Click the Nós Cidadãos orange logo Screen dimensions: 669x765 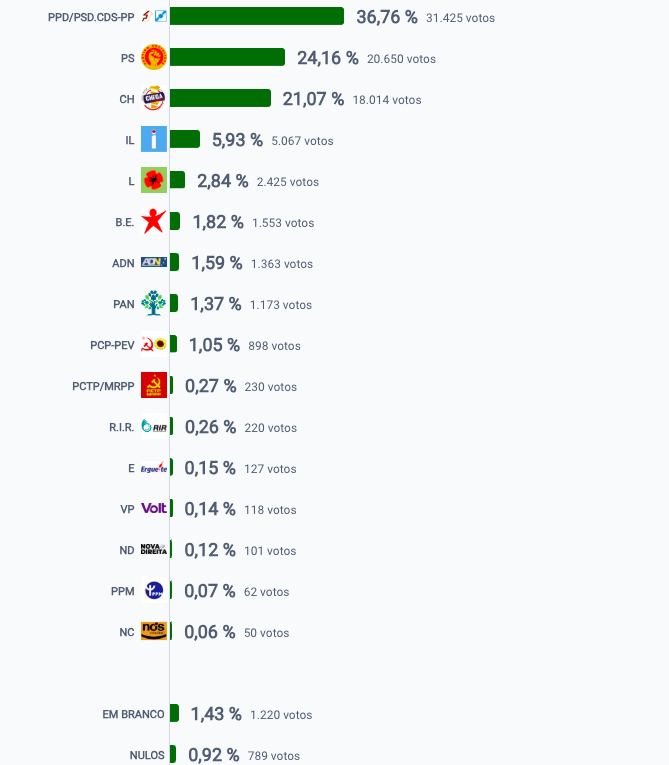(154, 631)
